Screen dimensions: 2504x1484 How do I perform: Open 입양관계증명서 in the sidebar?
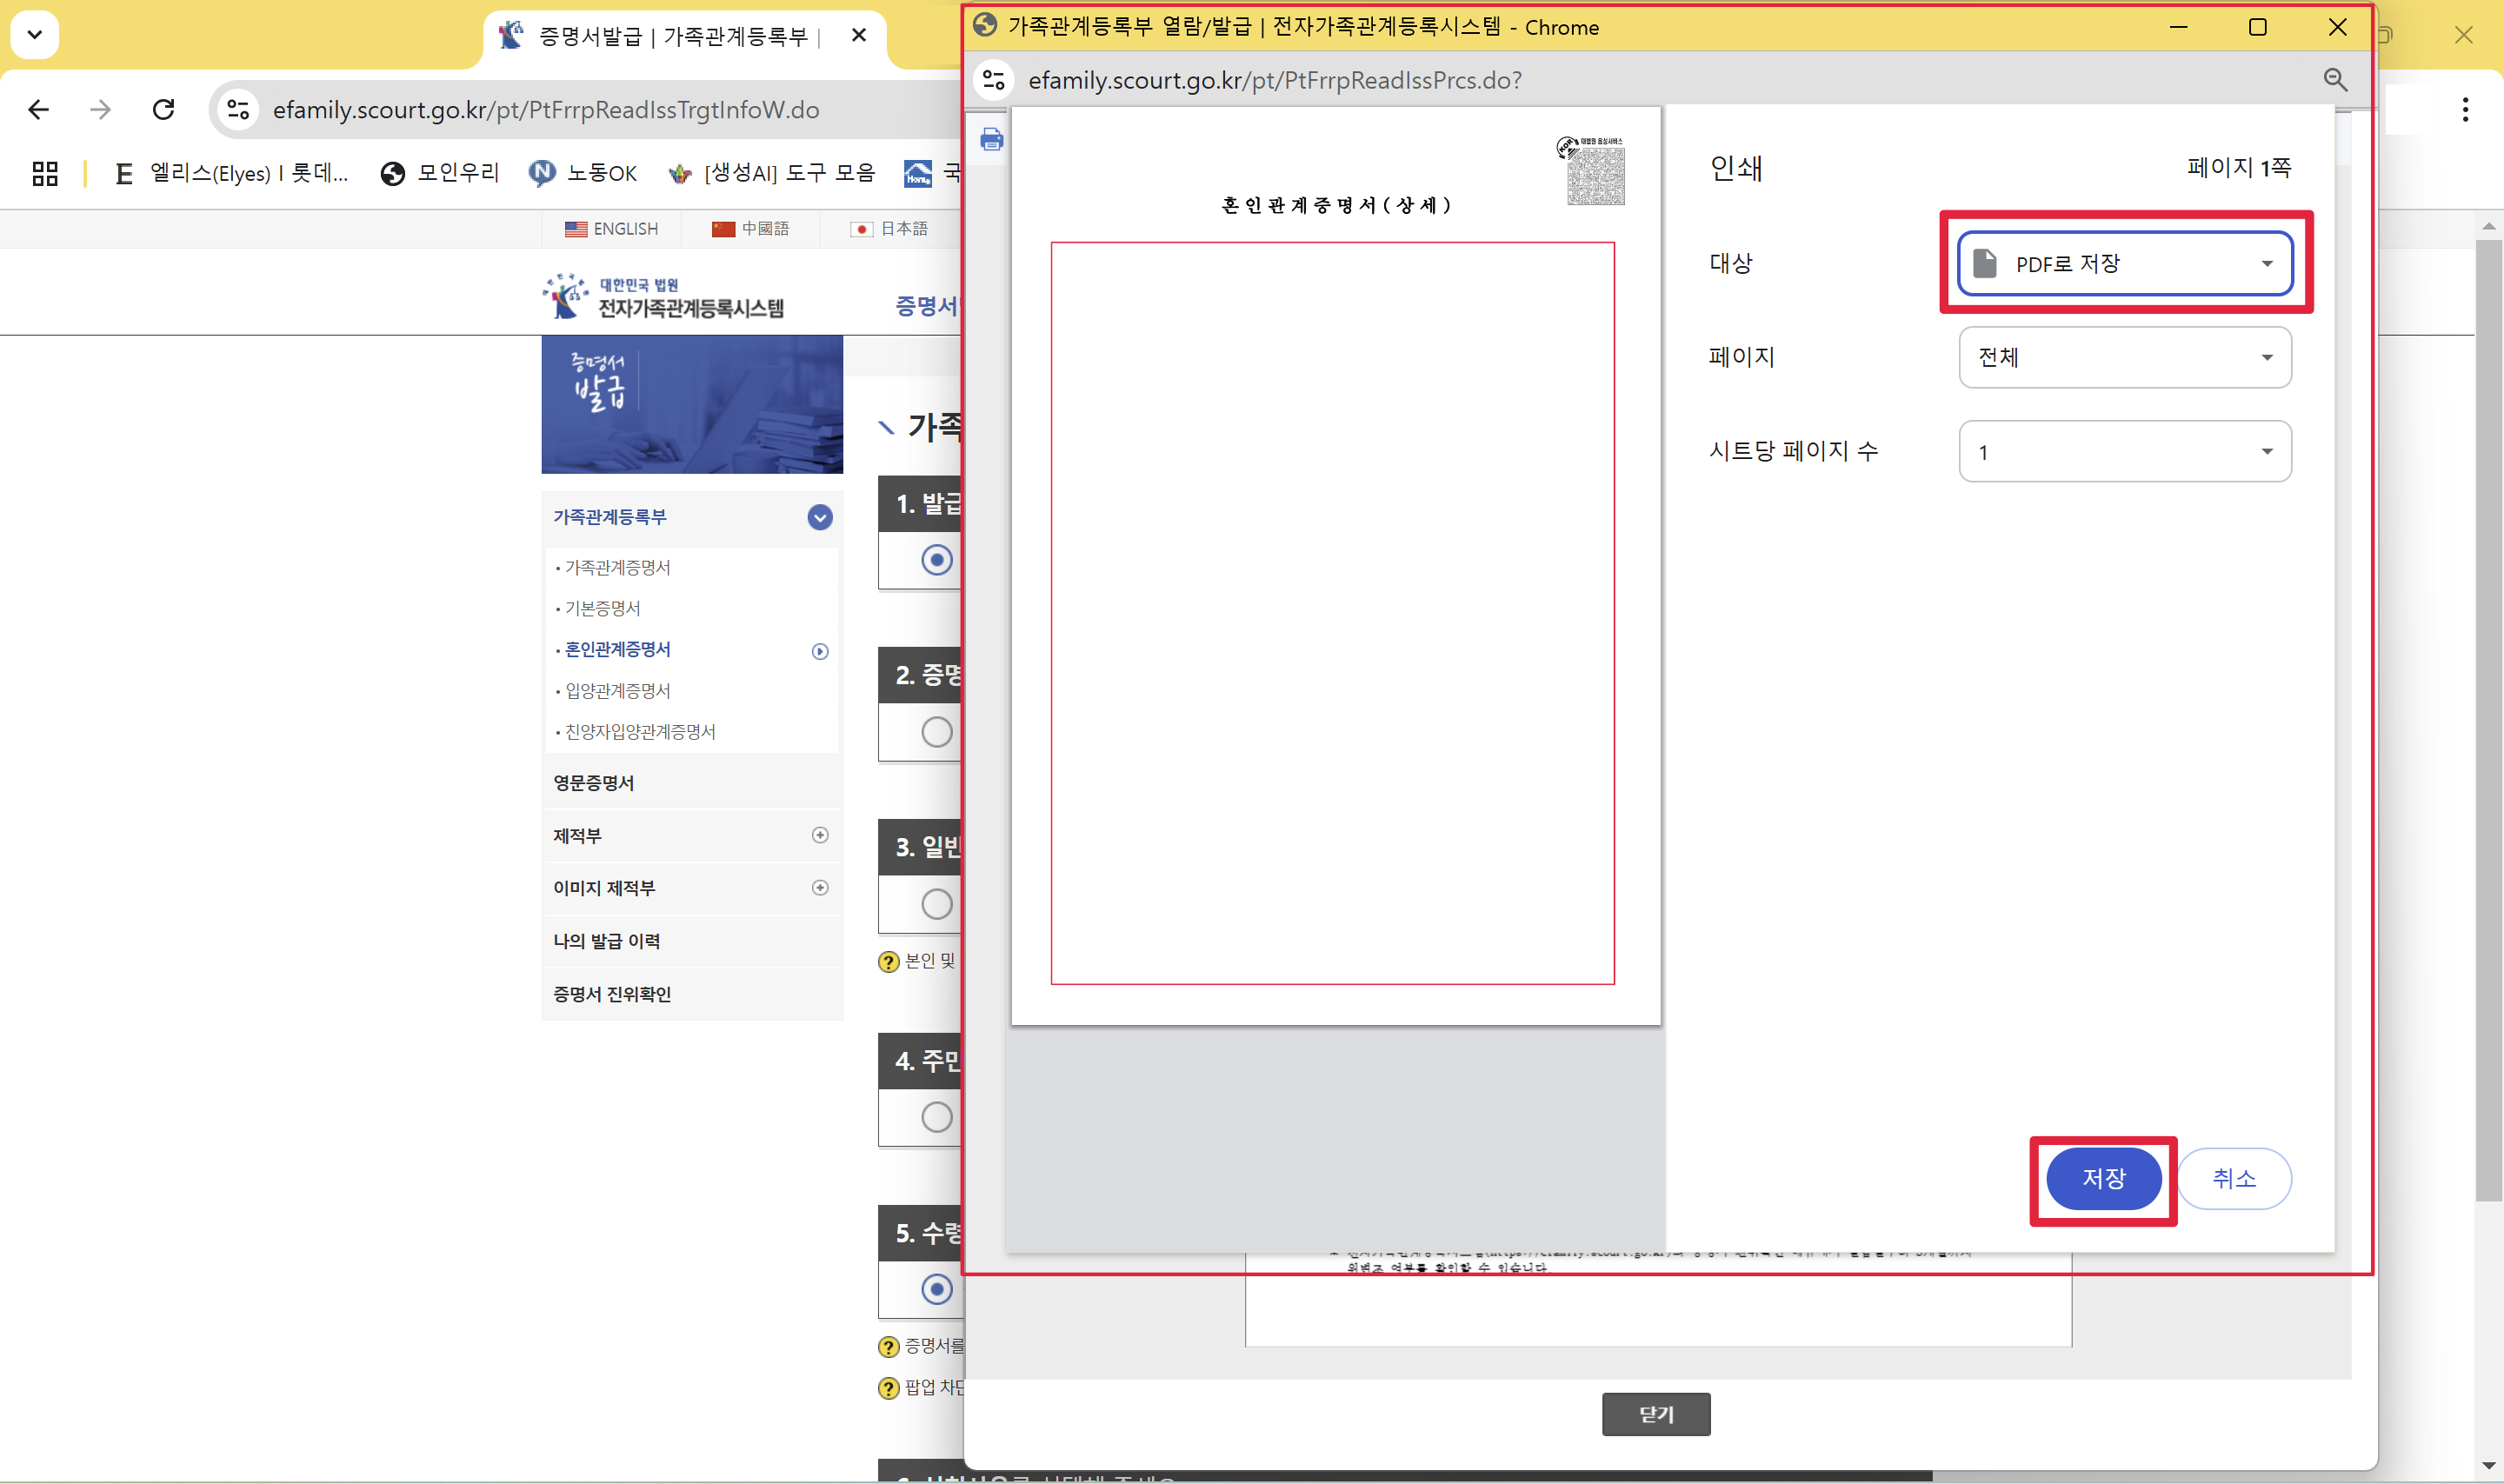[617, 691]
